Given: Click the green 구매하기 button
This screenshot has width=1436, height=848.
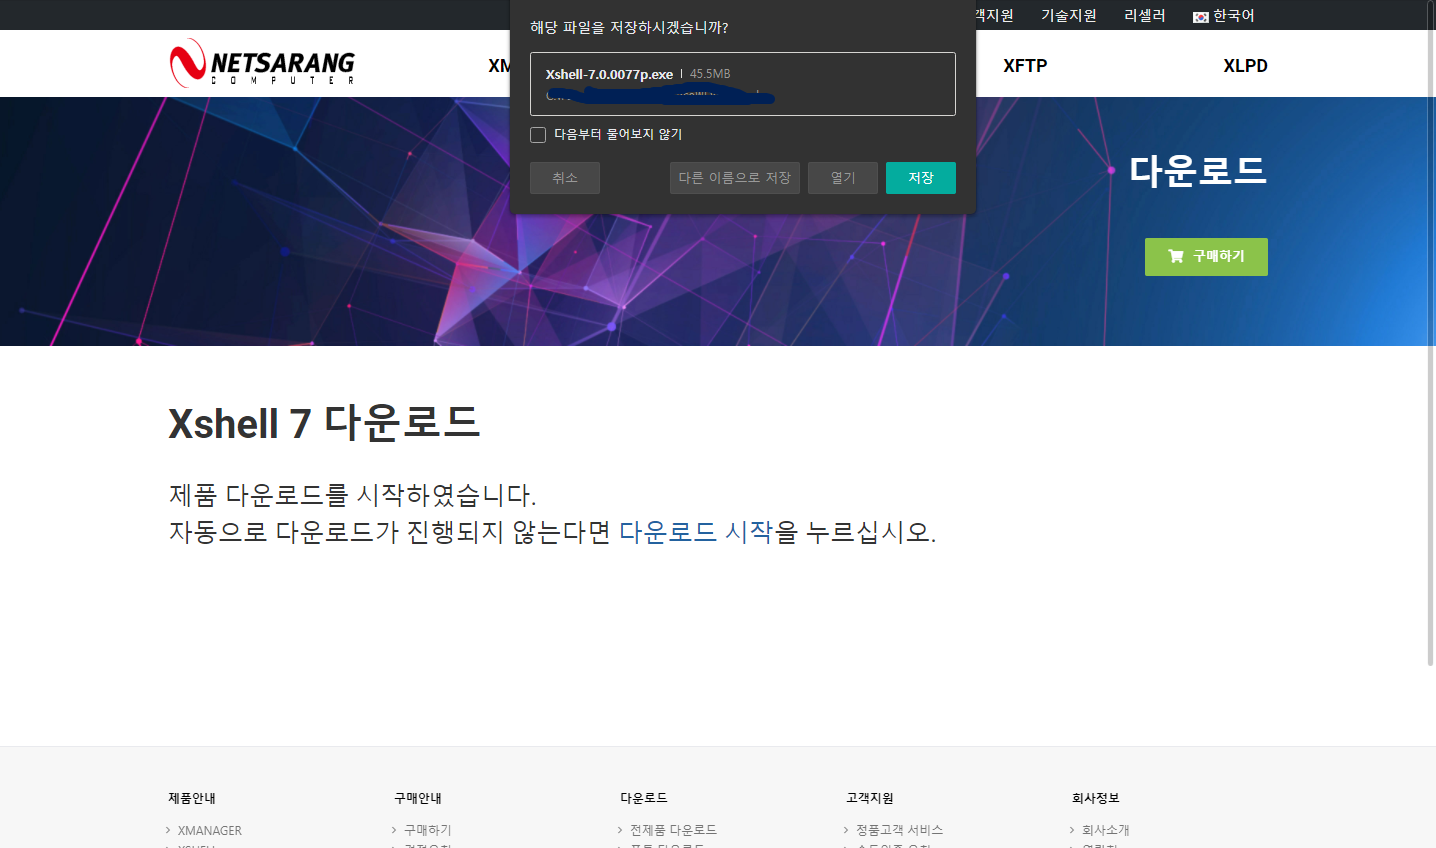Looking at the screenshot, I should tap(1206, 257).
